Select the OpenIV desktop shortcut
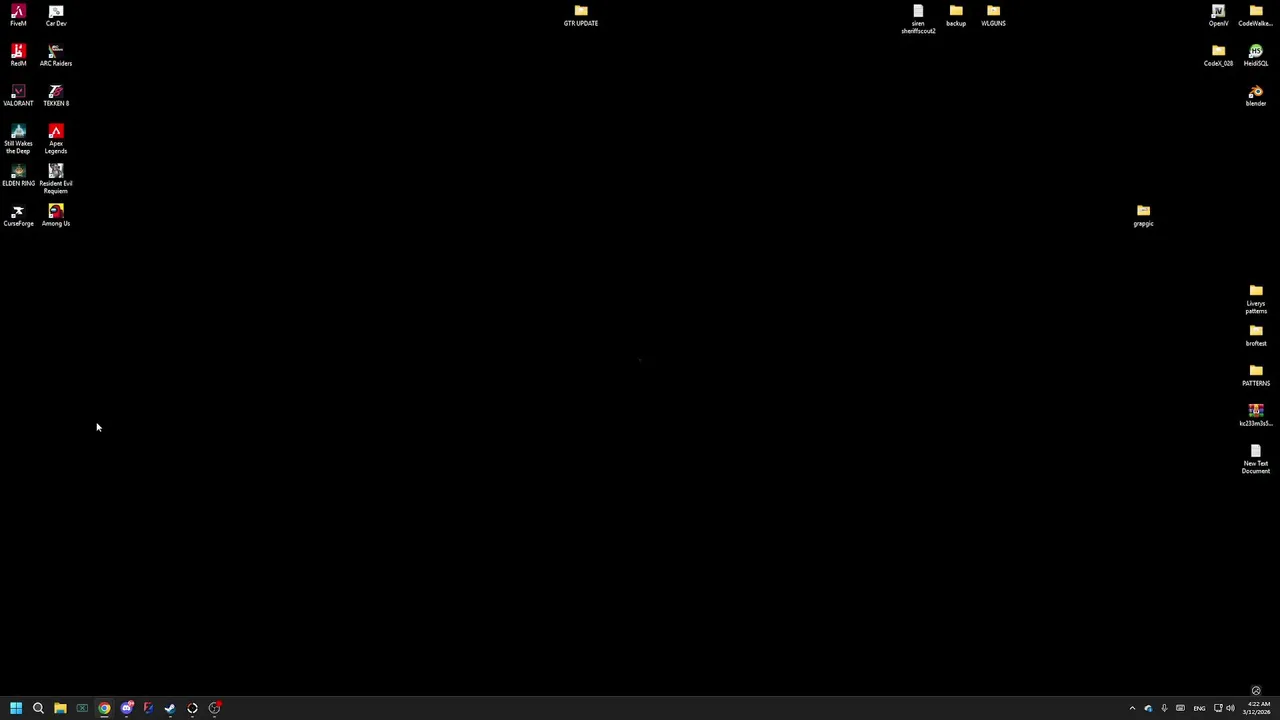 click(1218, 15)
